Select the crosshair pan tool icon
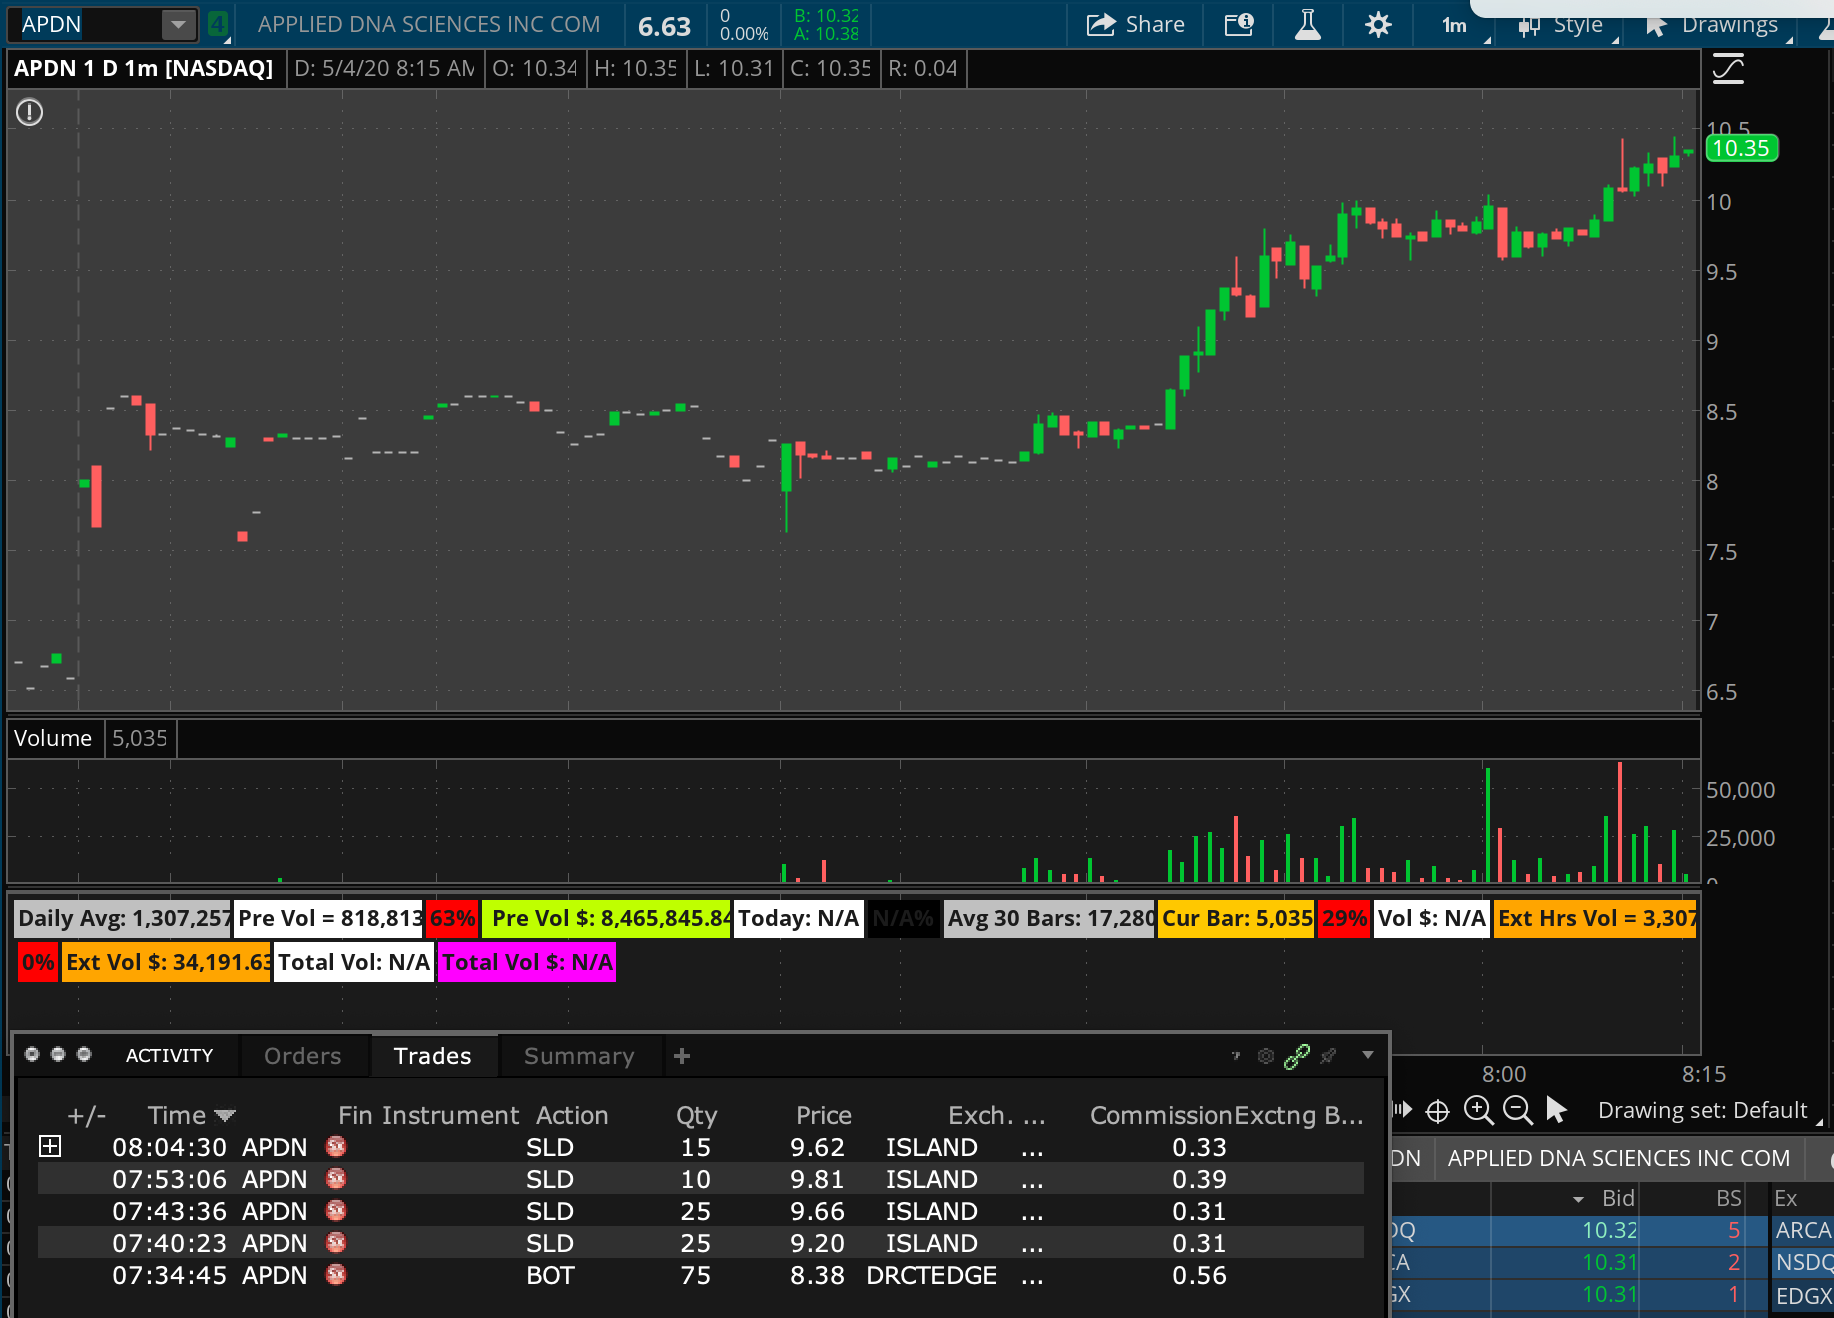1834x1318 pixels. click(1437, 1111)
